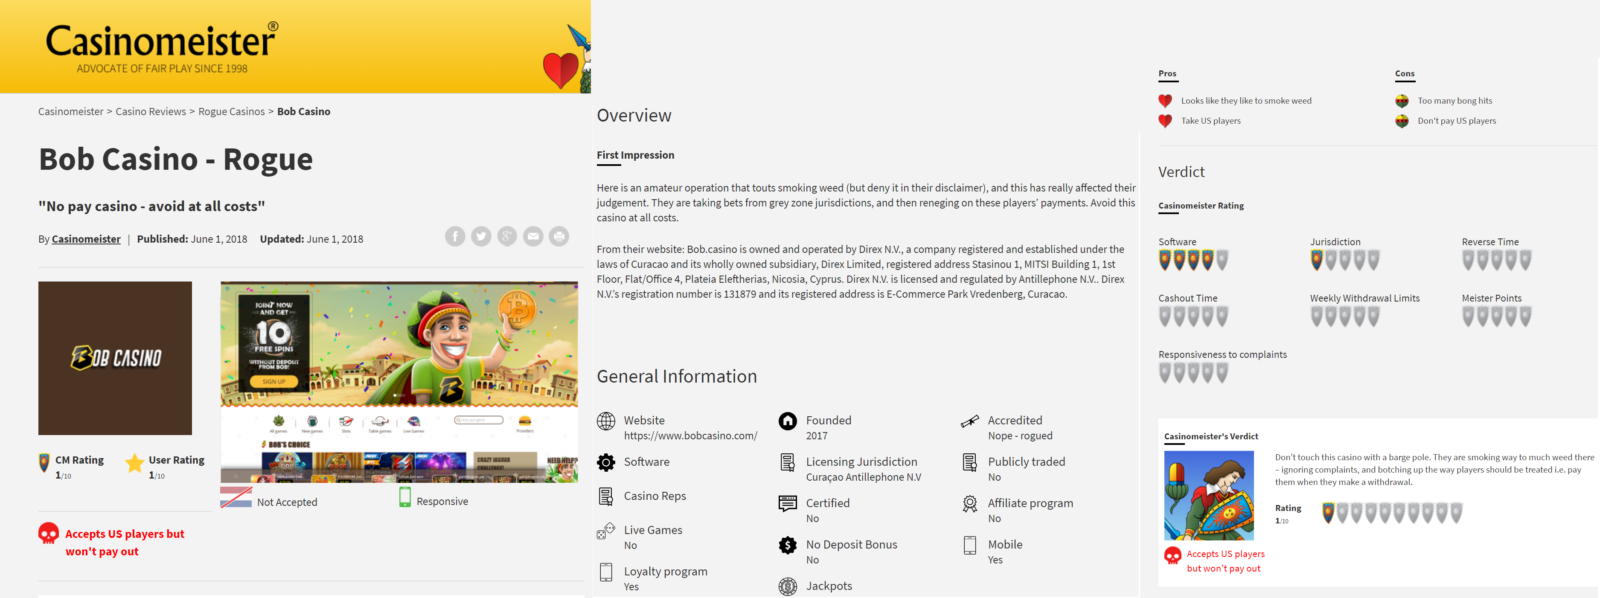Click the knight illustration in the verdict box
The height and width of the screenshot is (598, 1600).
(1209, 496)
